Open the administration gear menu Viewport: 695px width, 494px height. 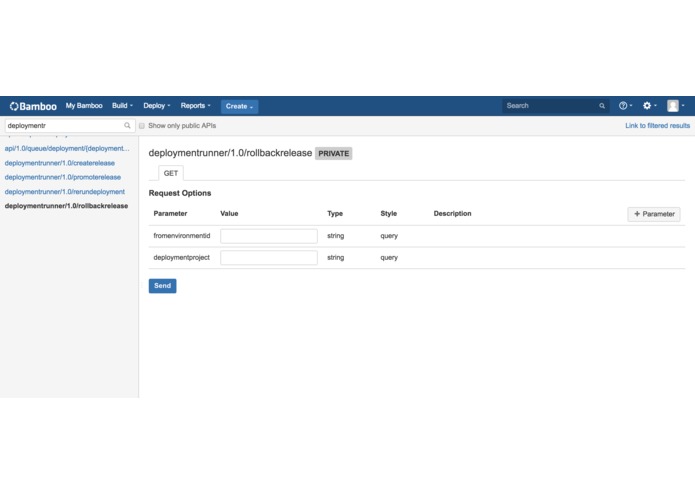coord(649,106)
